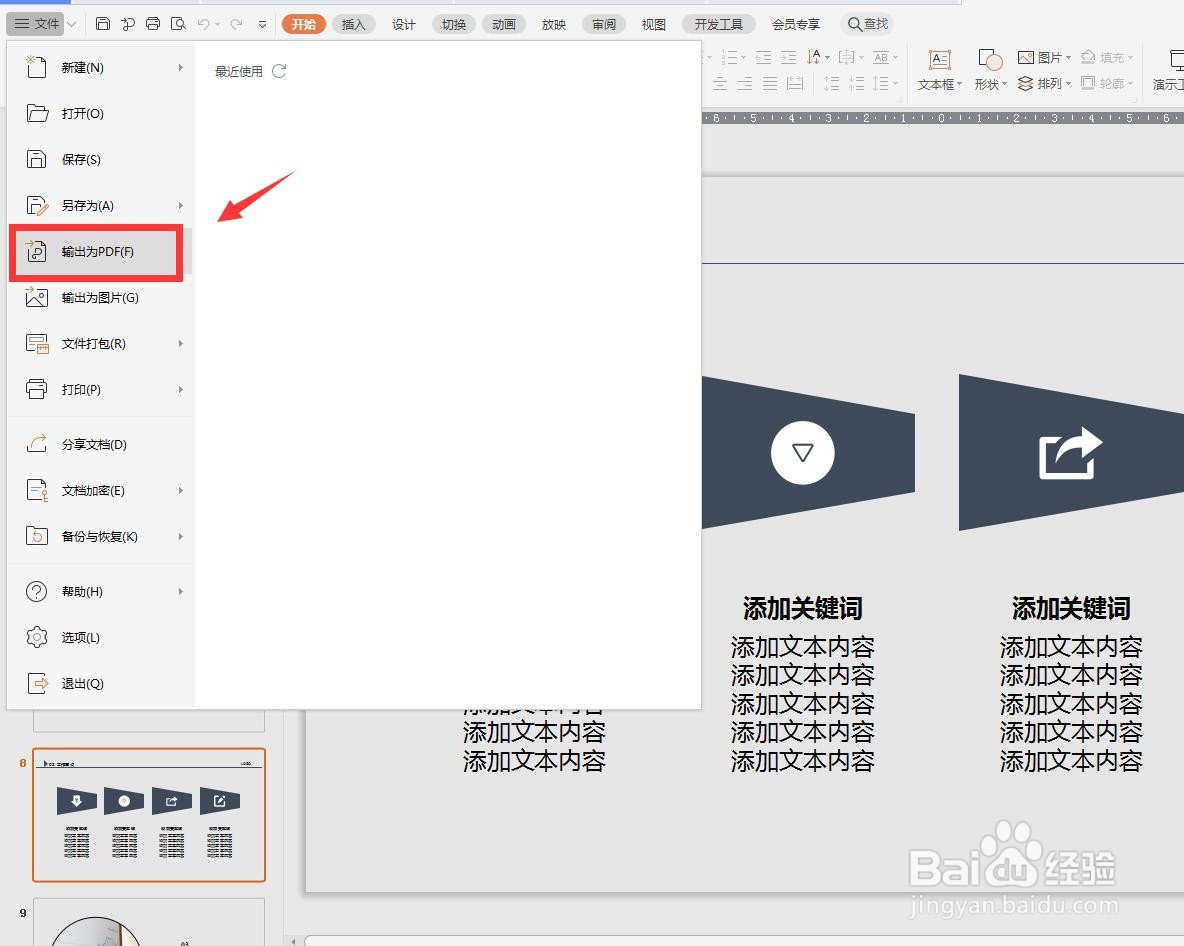The height and width of the screenshot is (946, 1184).
Task: Open the dropdown arrow next to 文件
Action: point(72,24)
